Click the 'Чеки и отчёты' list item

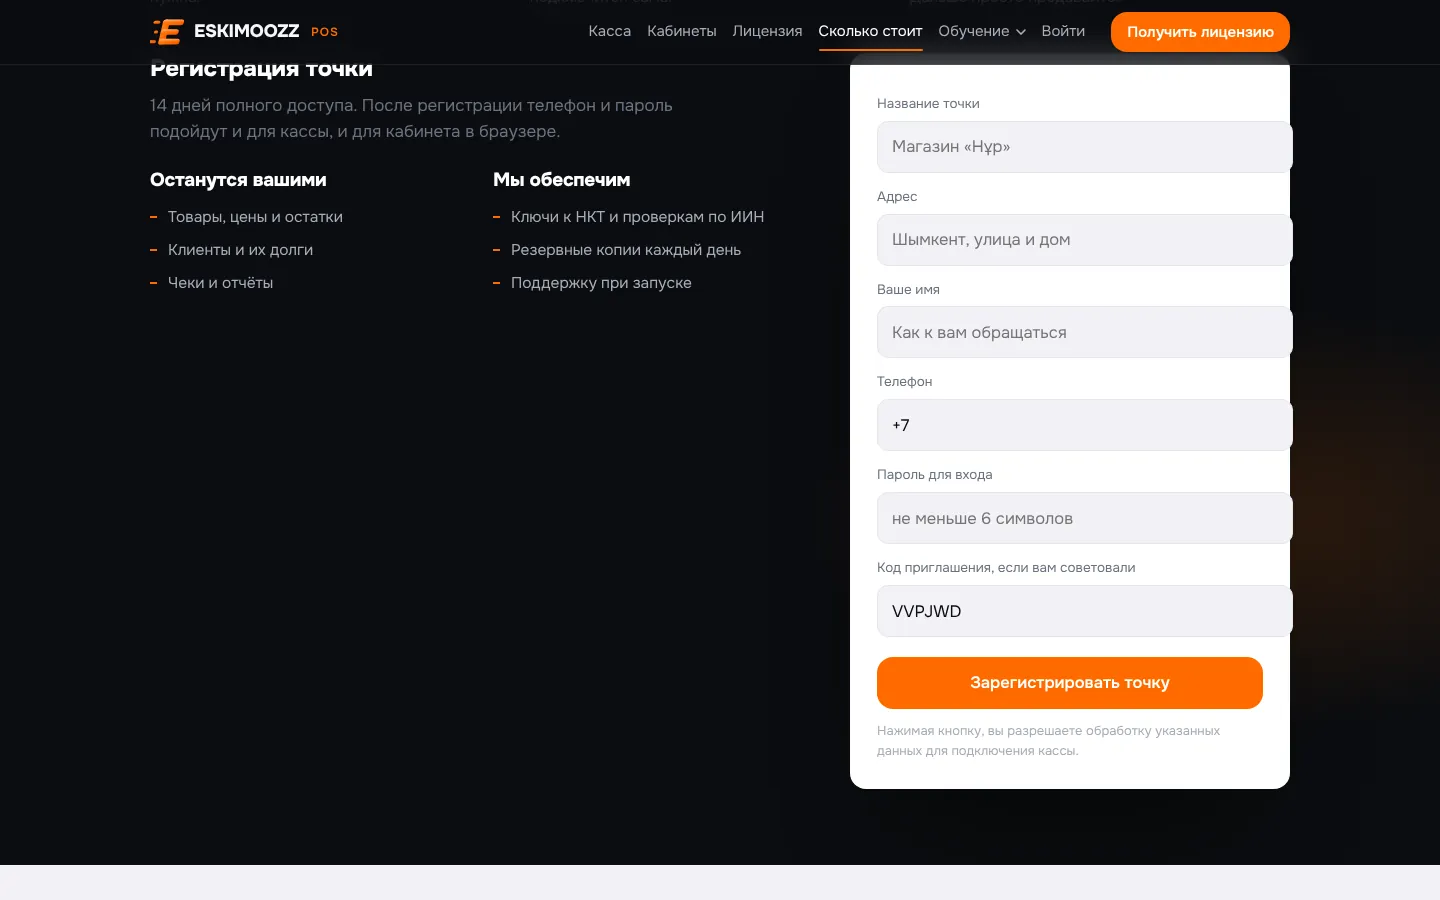(220, 283)
